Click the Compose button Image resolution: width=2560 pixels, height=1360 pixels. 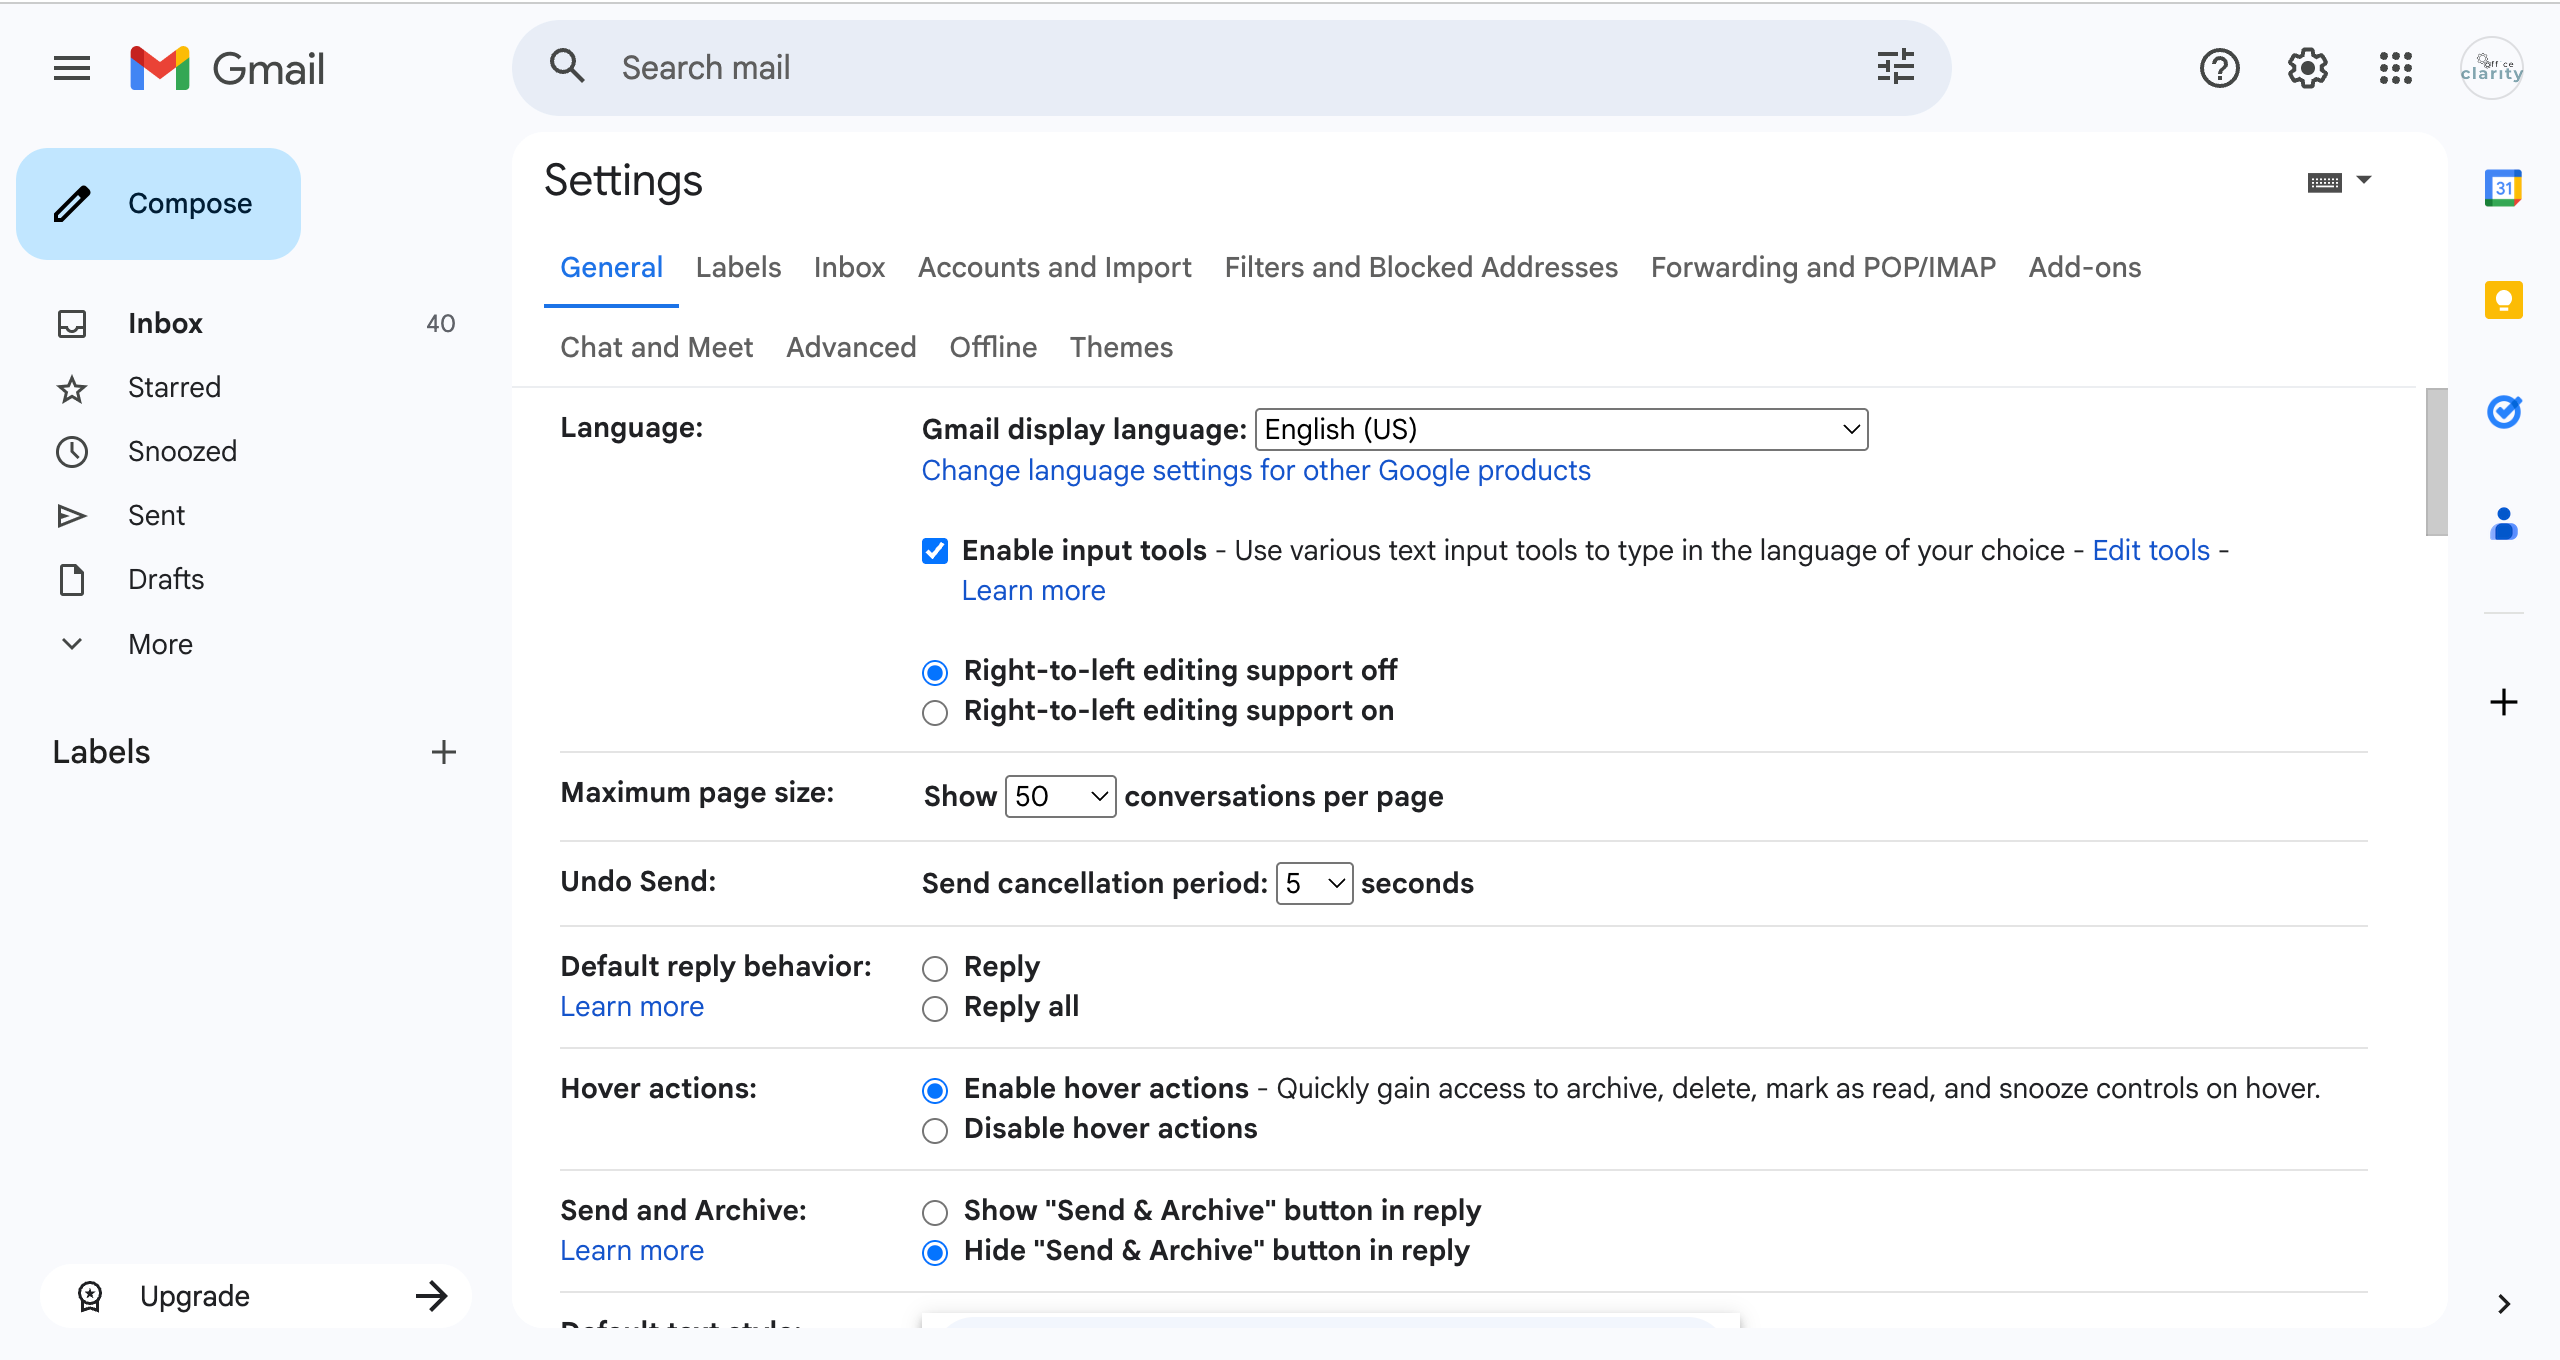point(158,204)
